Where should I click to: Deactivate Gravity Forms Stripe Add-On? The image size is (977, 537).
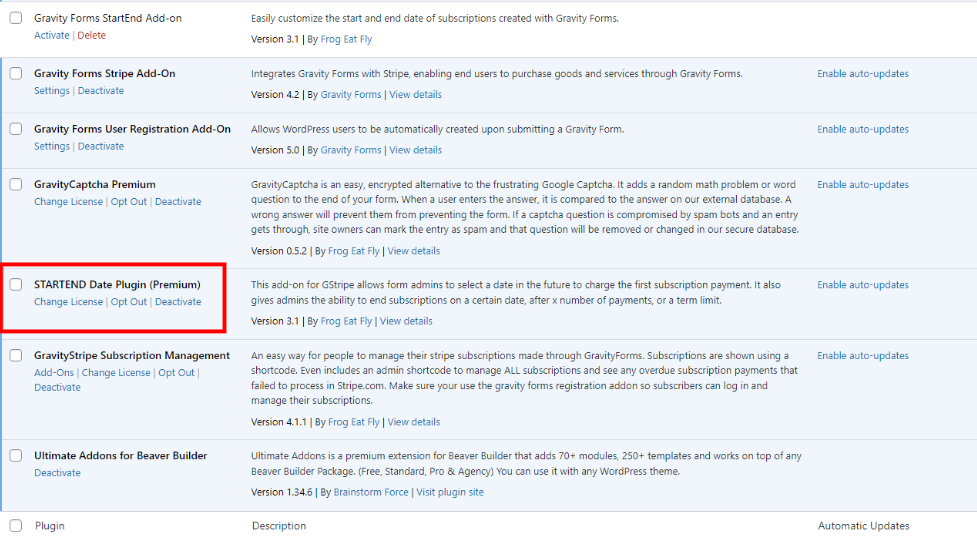101,90
